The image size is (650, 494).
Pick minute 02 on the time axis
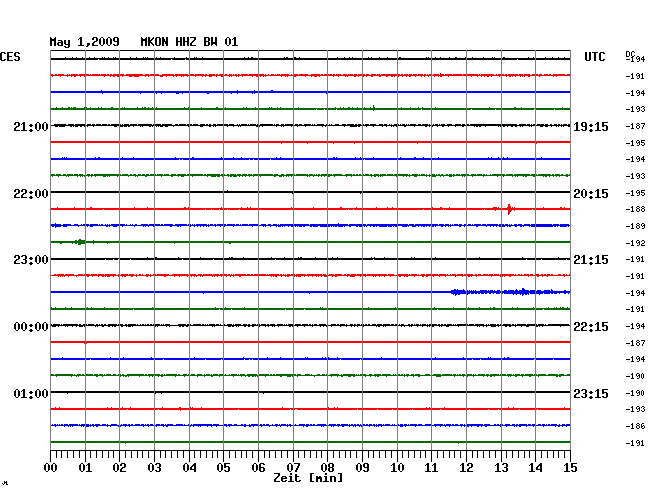click(x=119, y=468)
